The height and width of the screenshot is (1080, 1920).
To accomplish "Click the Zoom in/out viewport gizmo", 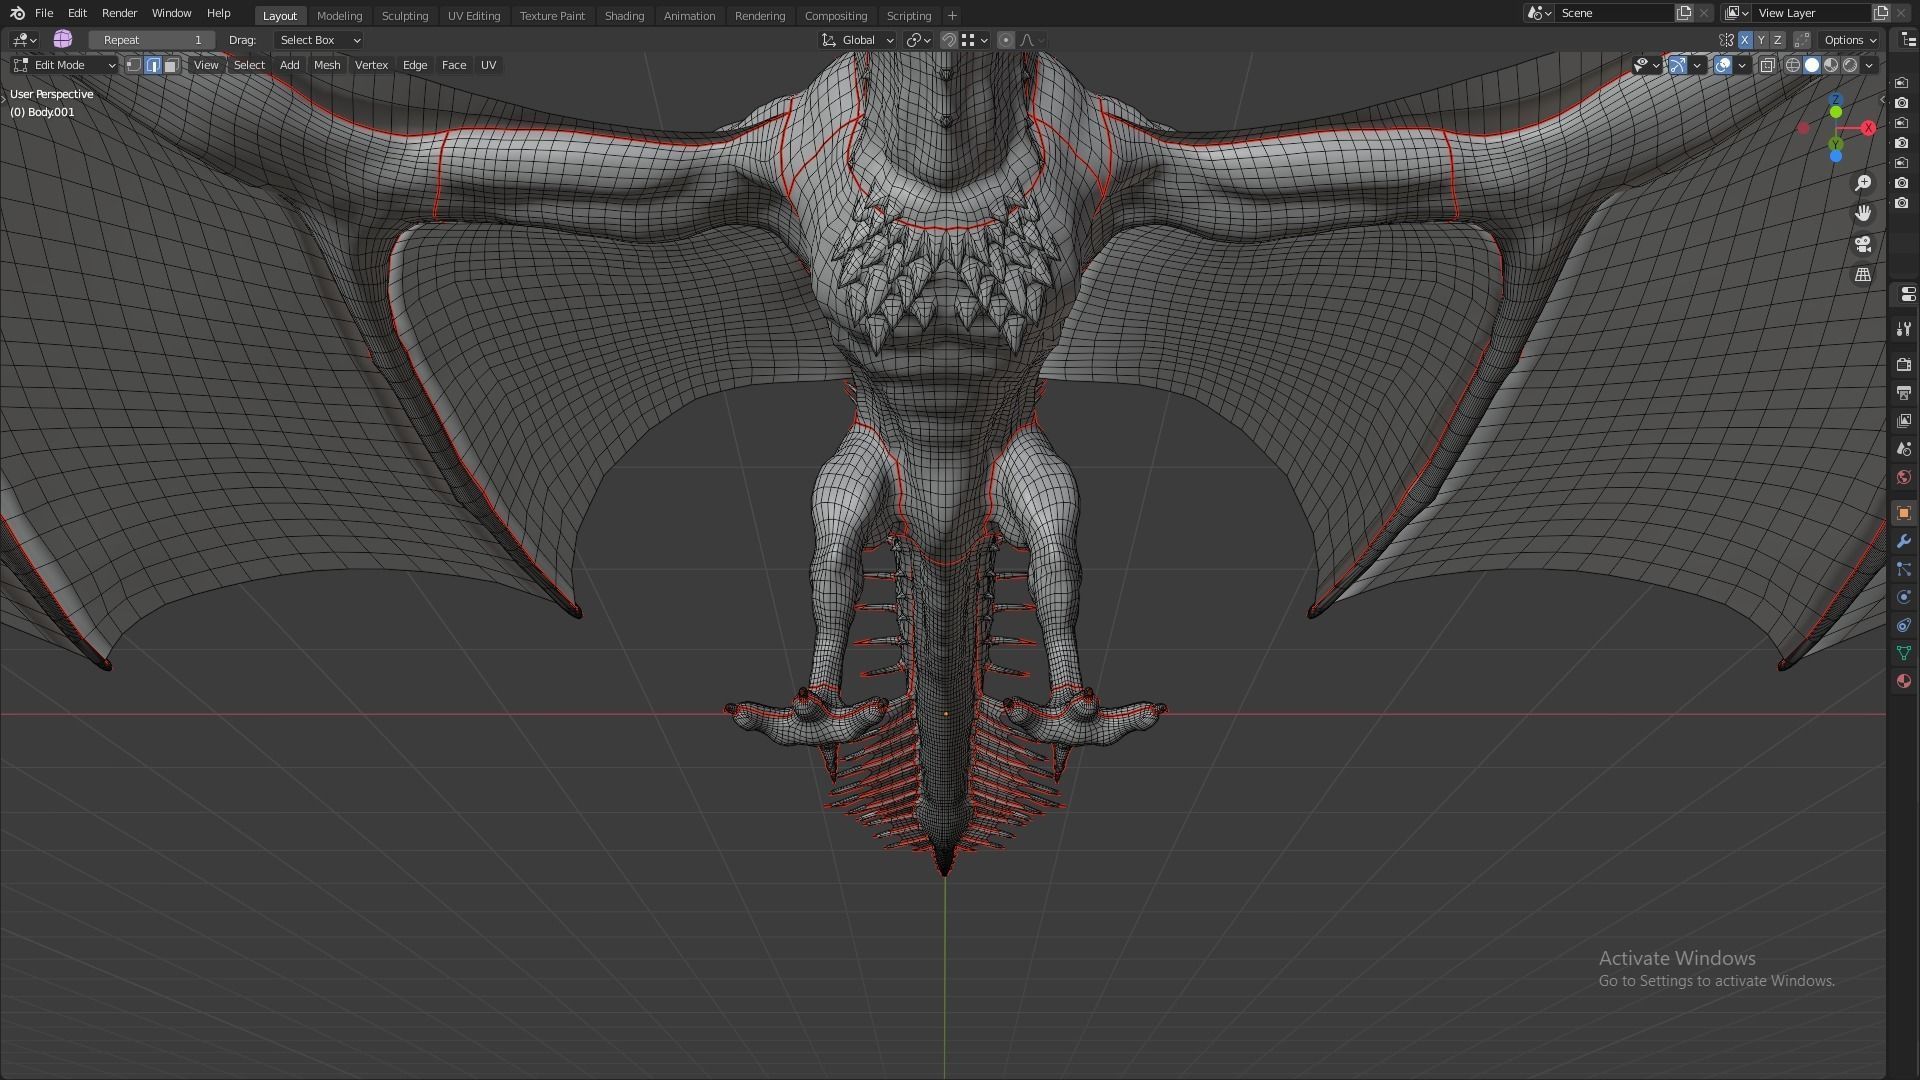I will click(1863, 183).
